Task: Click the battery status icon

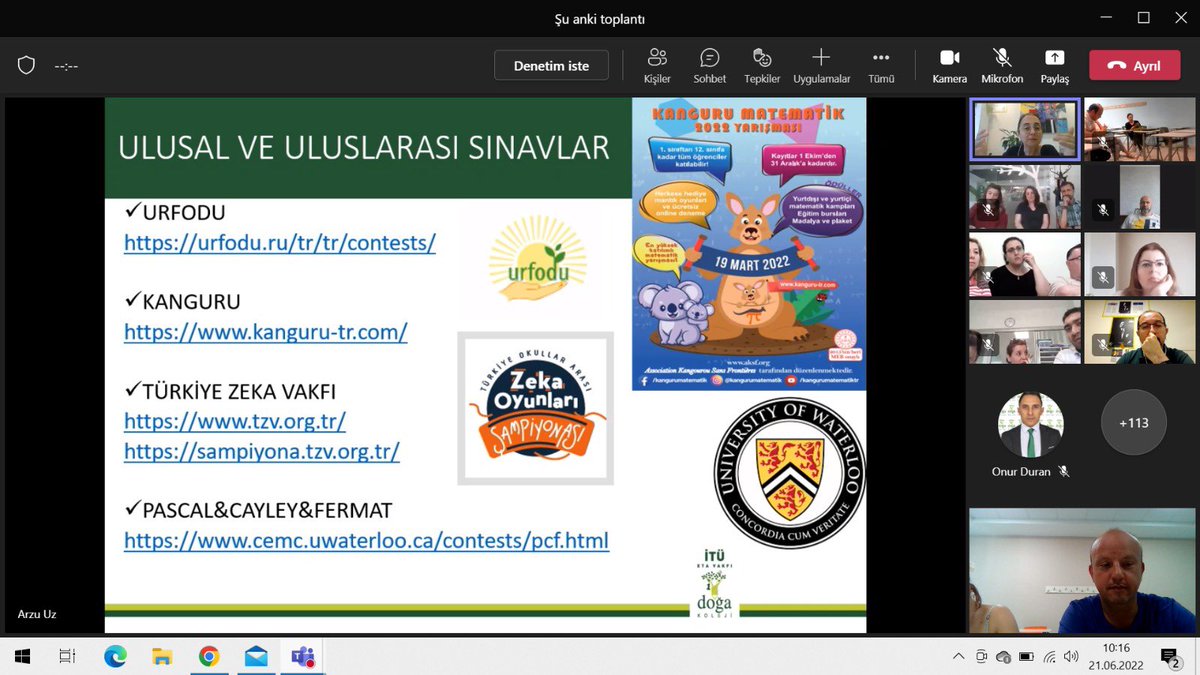Action: (x=1026, y=656)
